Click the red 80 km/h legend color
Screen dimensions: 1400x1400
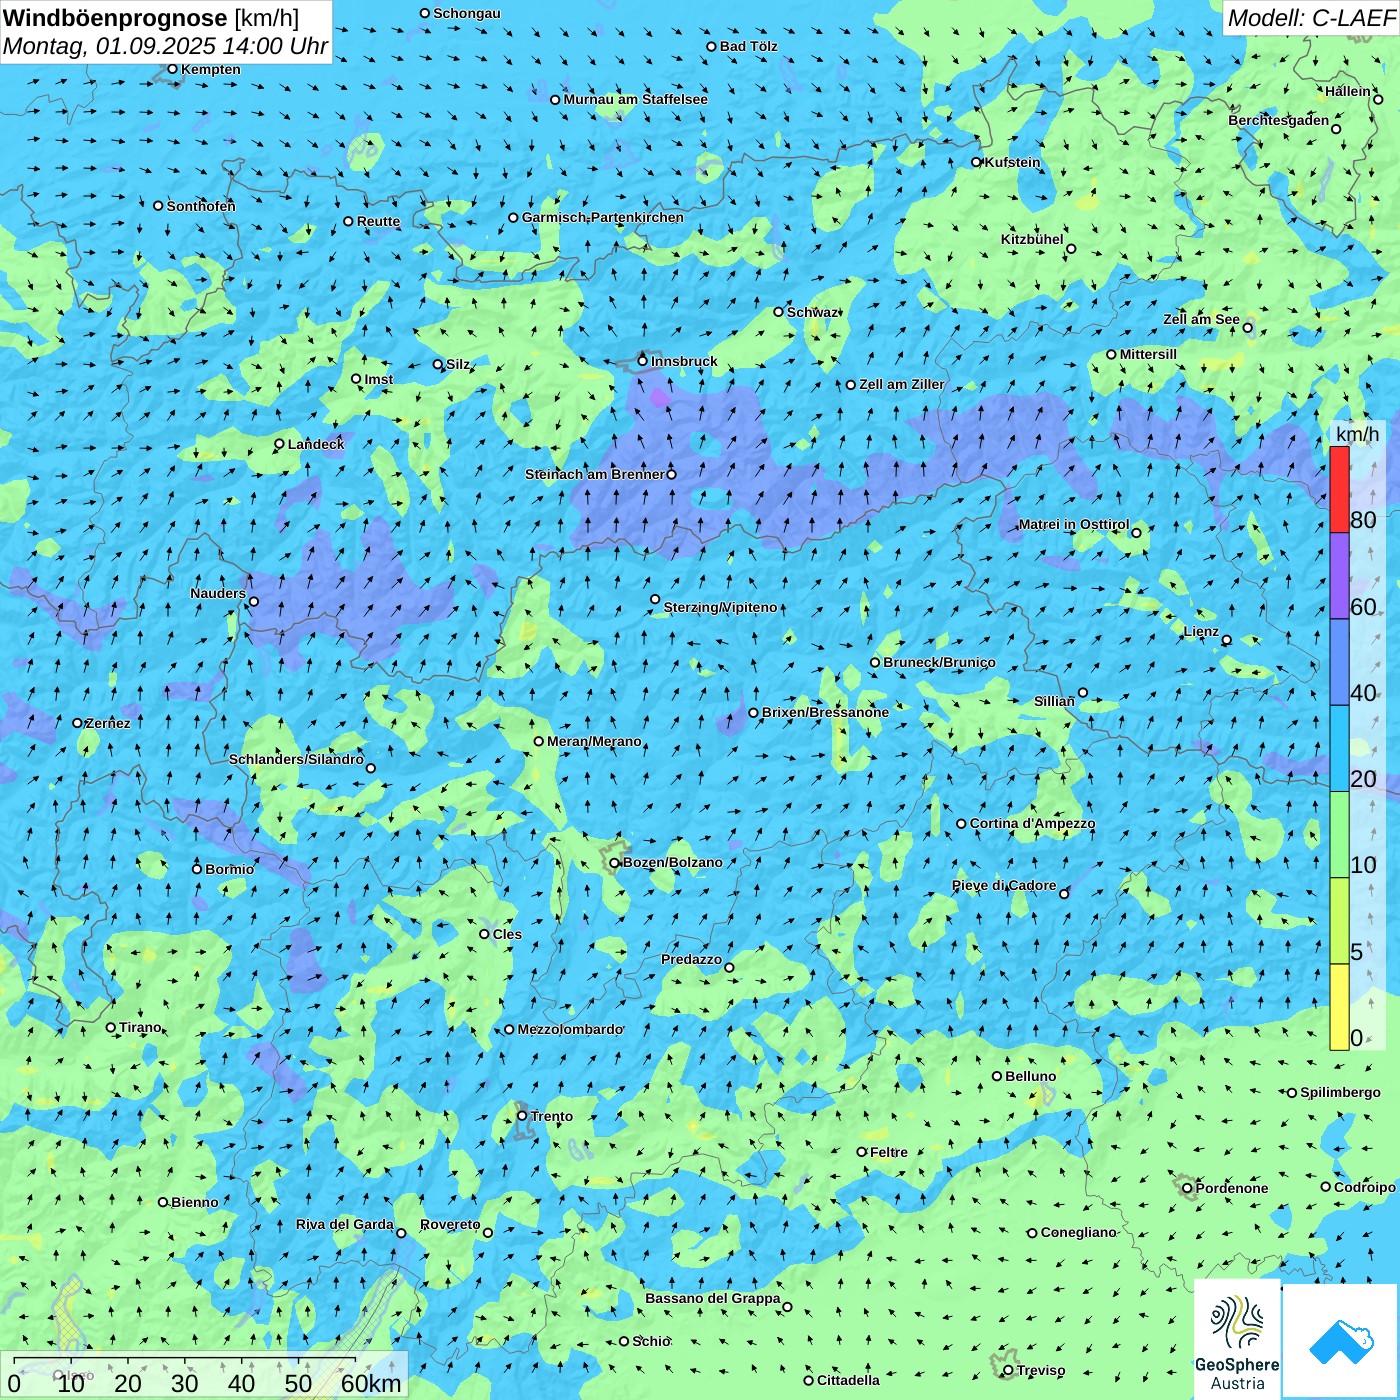(1339, 489)
